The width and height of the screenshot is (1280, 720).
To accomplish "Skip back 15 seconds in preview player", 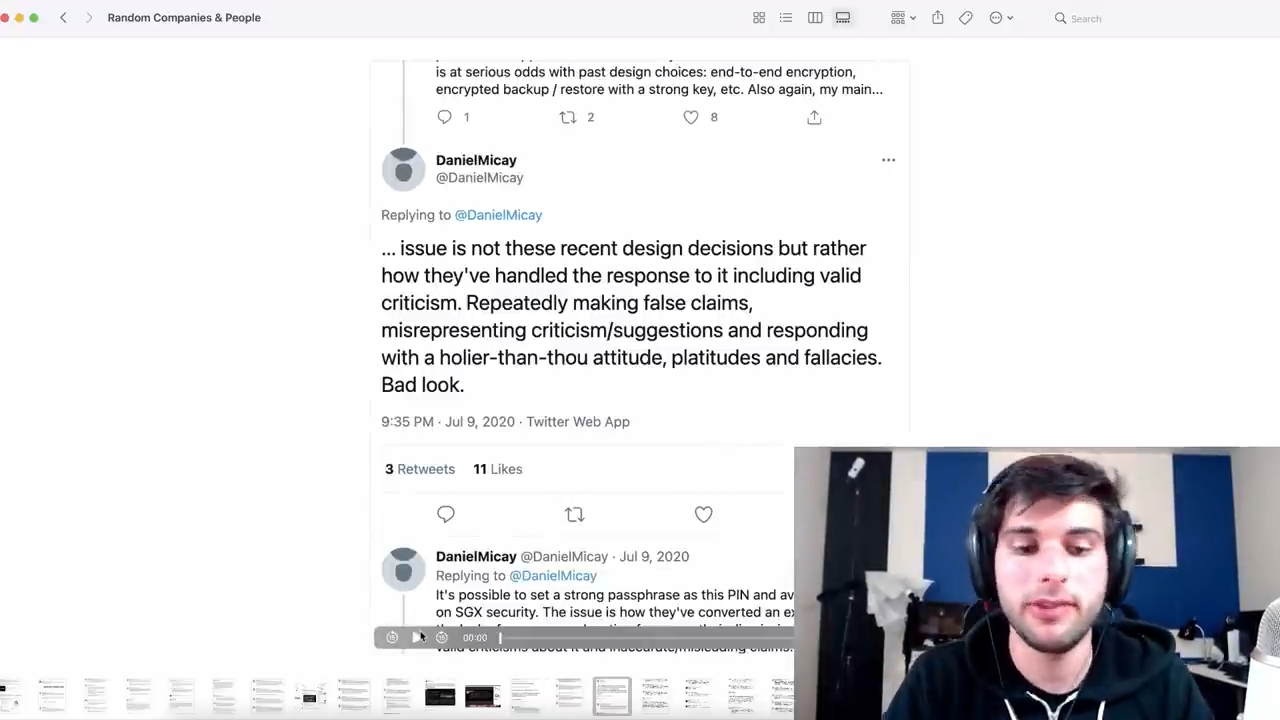I will [392, 638].
